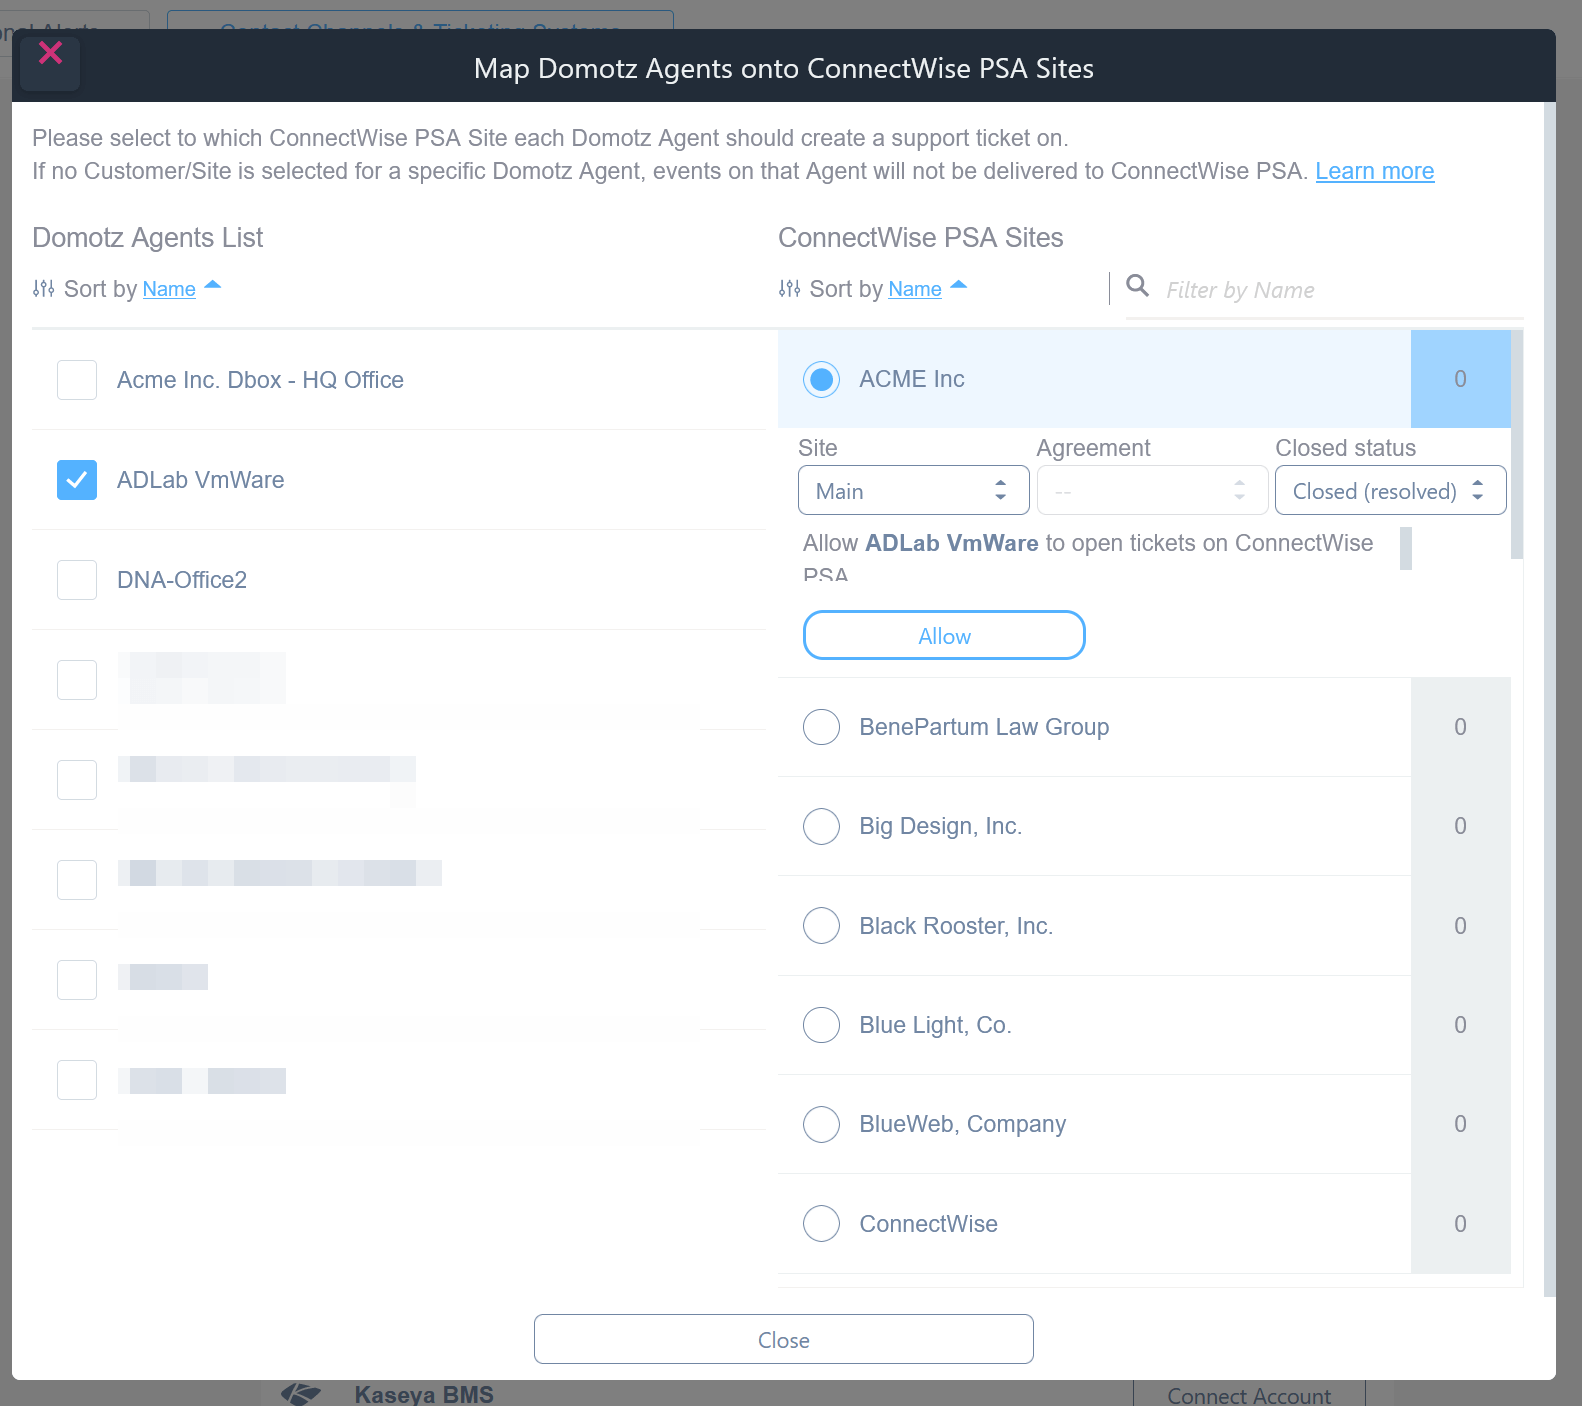
Task: Select the Blue Light, Co. radio button
Action: [x=821, y=1025]
